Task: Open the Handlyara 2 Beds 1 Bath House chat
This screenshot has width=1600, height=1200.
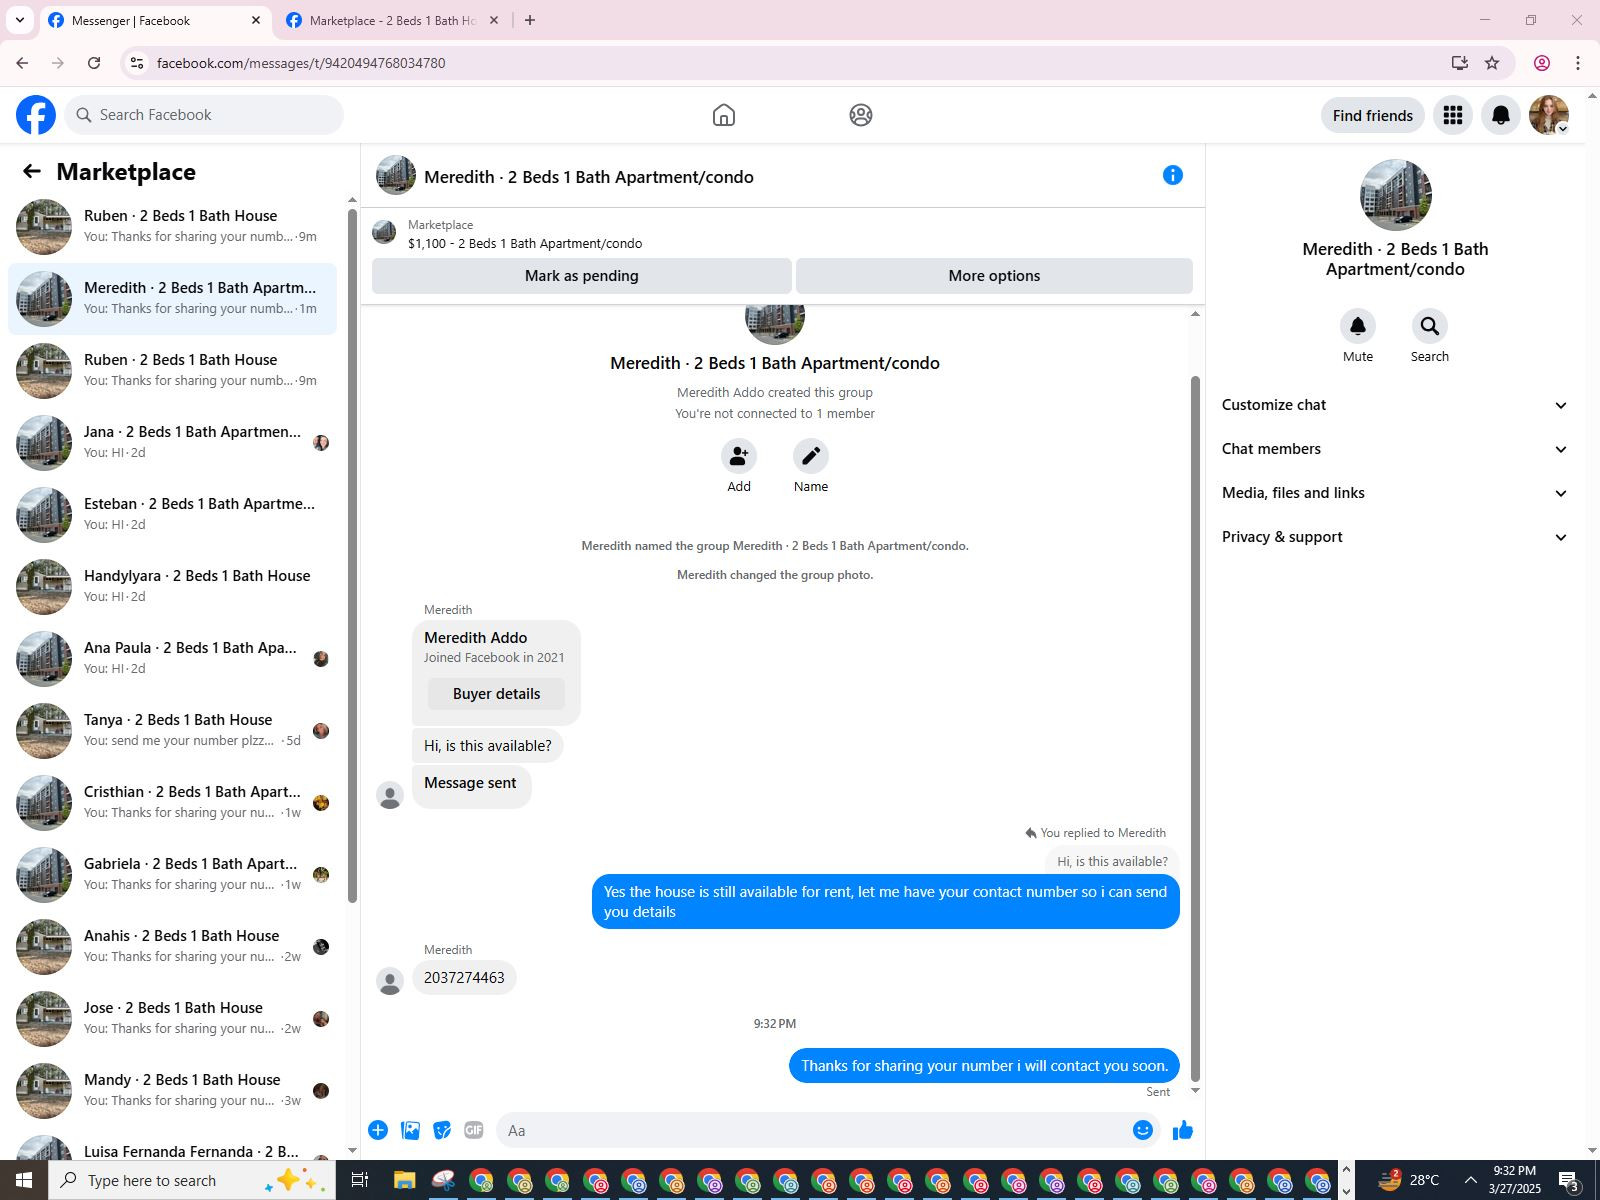Action: tap(172, 587)
